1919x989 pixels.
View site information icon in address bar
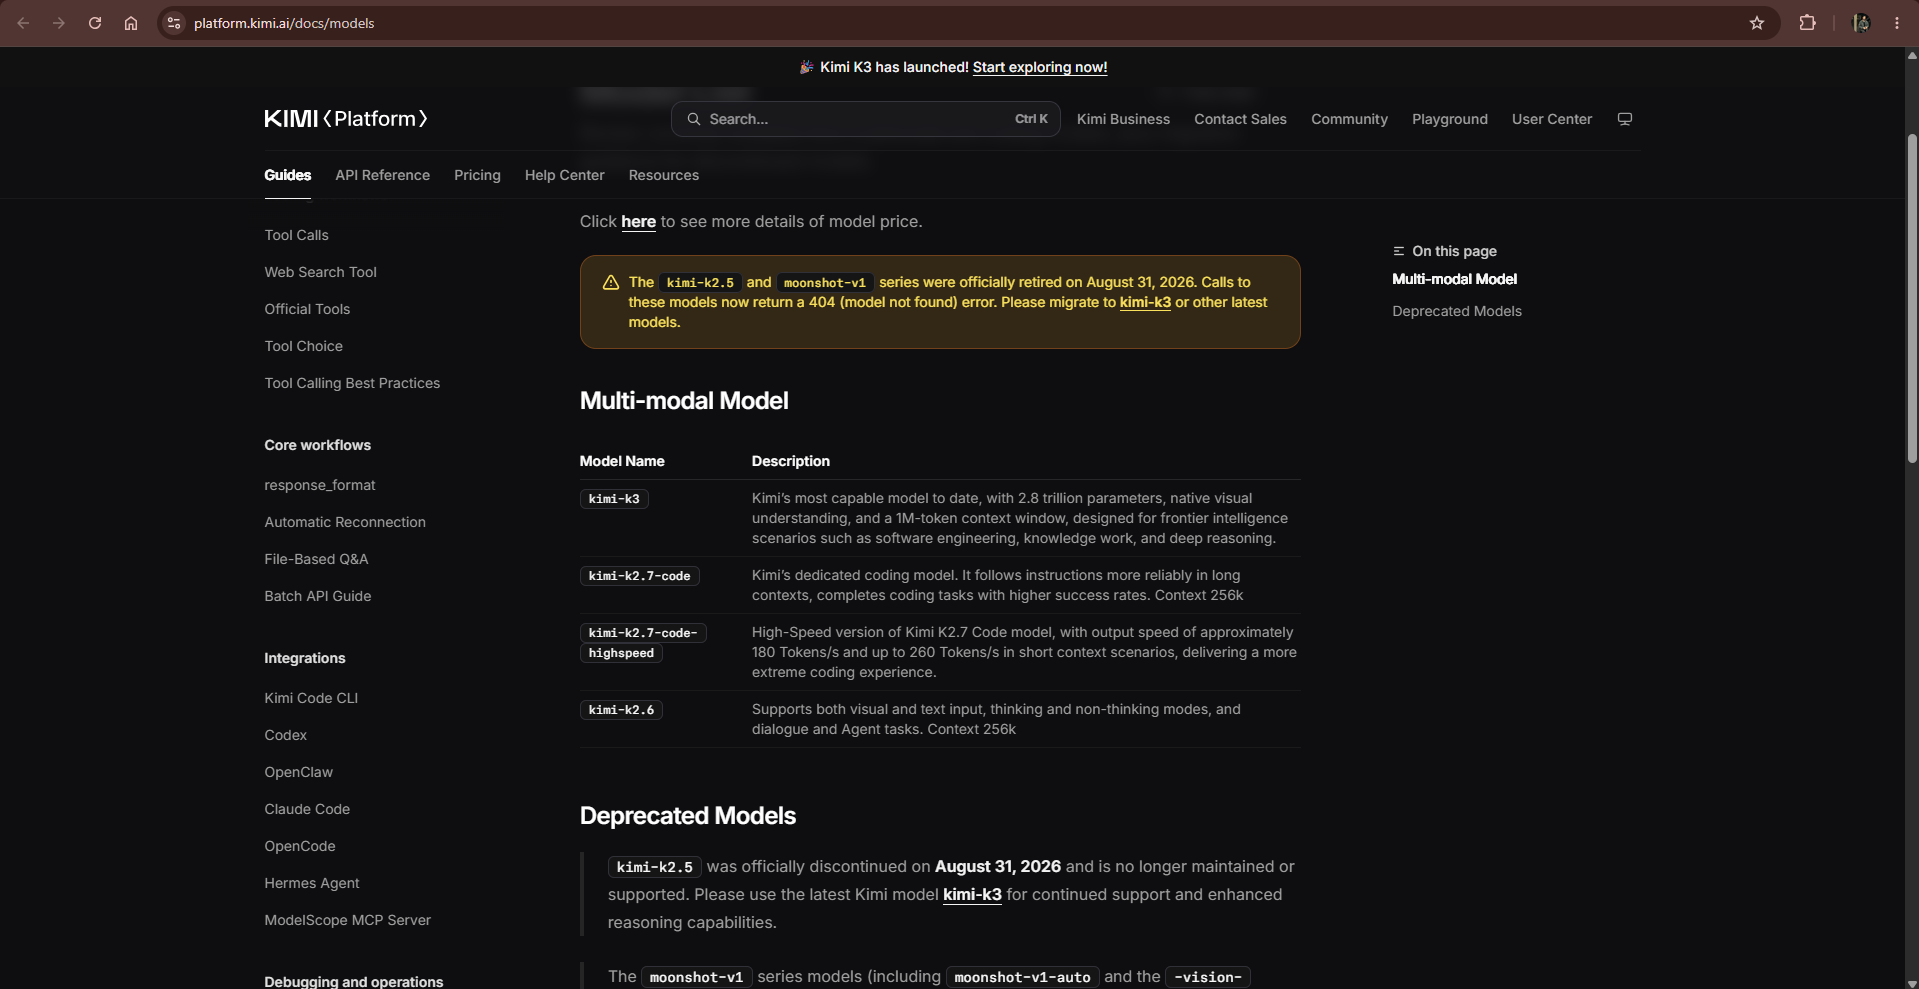(x=174, y=23)
